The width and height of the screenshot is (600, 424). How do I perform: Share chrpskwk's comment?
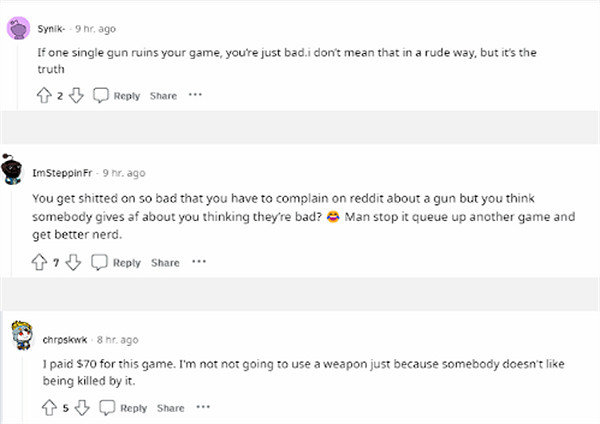coord(171,408)
